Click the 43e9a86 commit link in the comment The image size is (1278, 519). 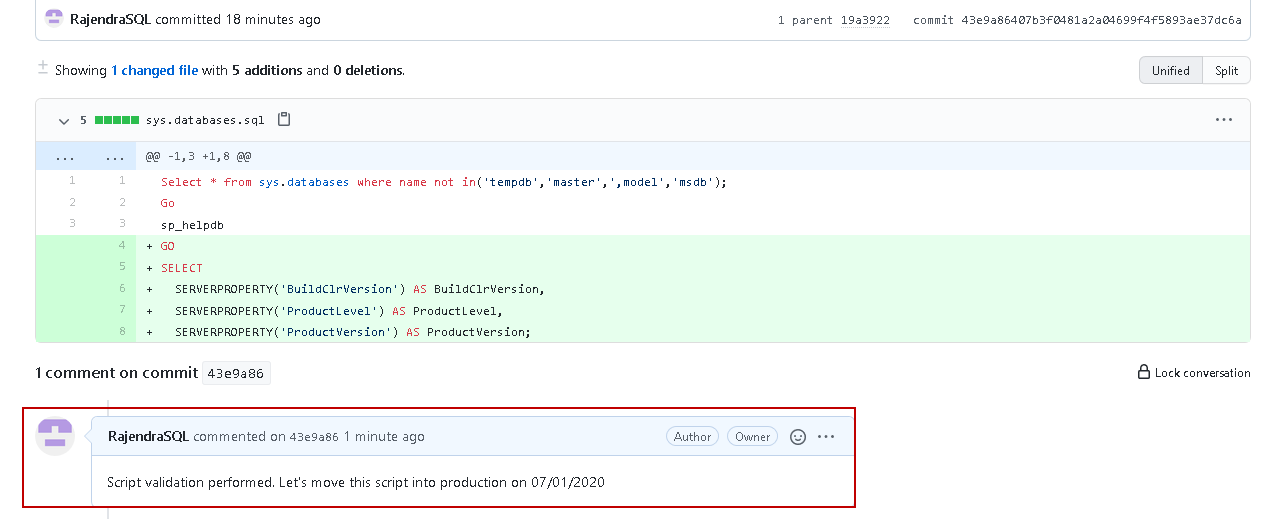tap(314, 437)
